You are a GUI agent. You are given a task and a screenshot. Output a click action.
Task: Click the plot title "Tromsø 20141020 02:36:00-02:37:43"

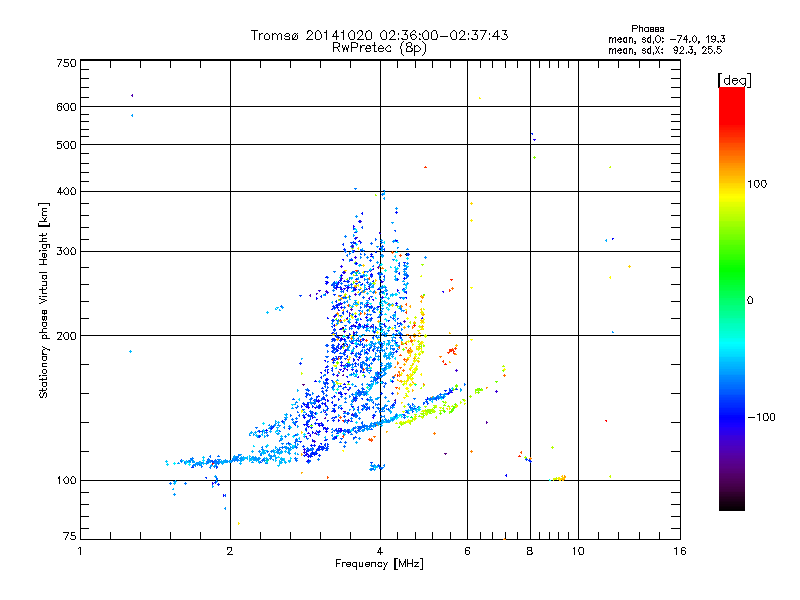click(379, 35)
